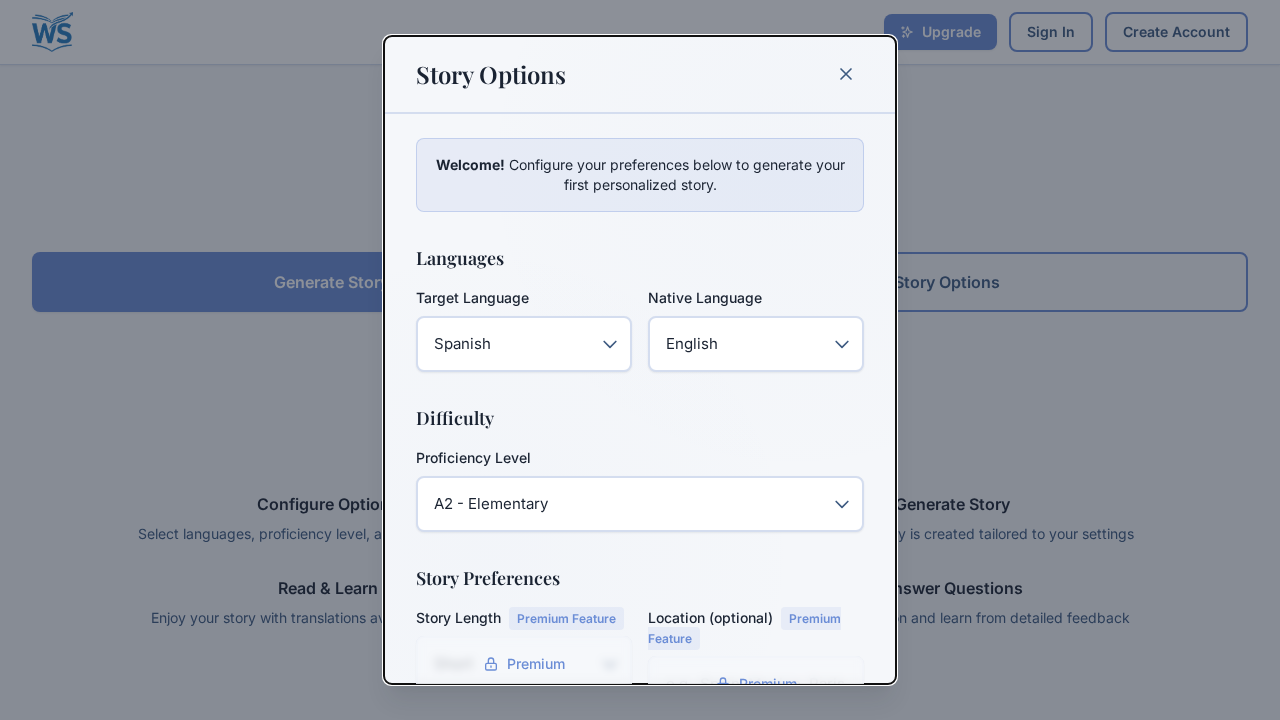Open the Target Language dropdown
The image size is (1280, 720).
524,344
